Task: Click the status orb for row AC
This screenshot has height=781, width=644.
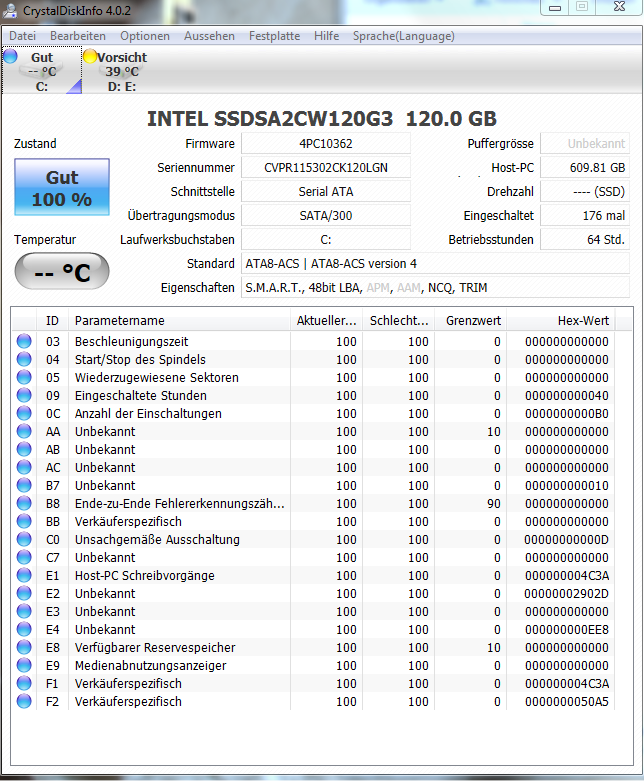Action: coord(24,467)
